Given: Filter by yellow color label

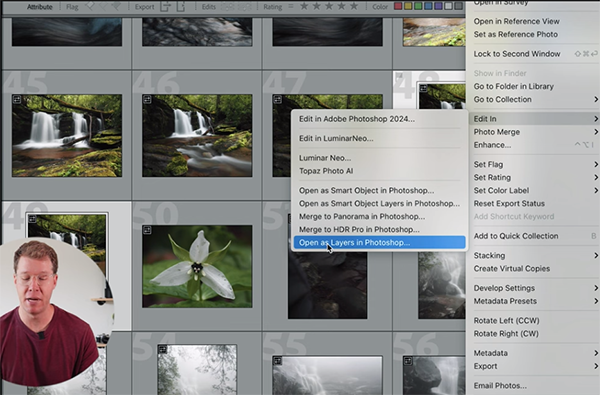Looking at the screenshot, I should click(408, 7).
